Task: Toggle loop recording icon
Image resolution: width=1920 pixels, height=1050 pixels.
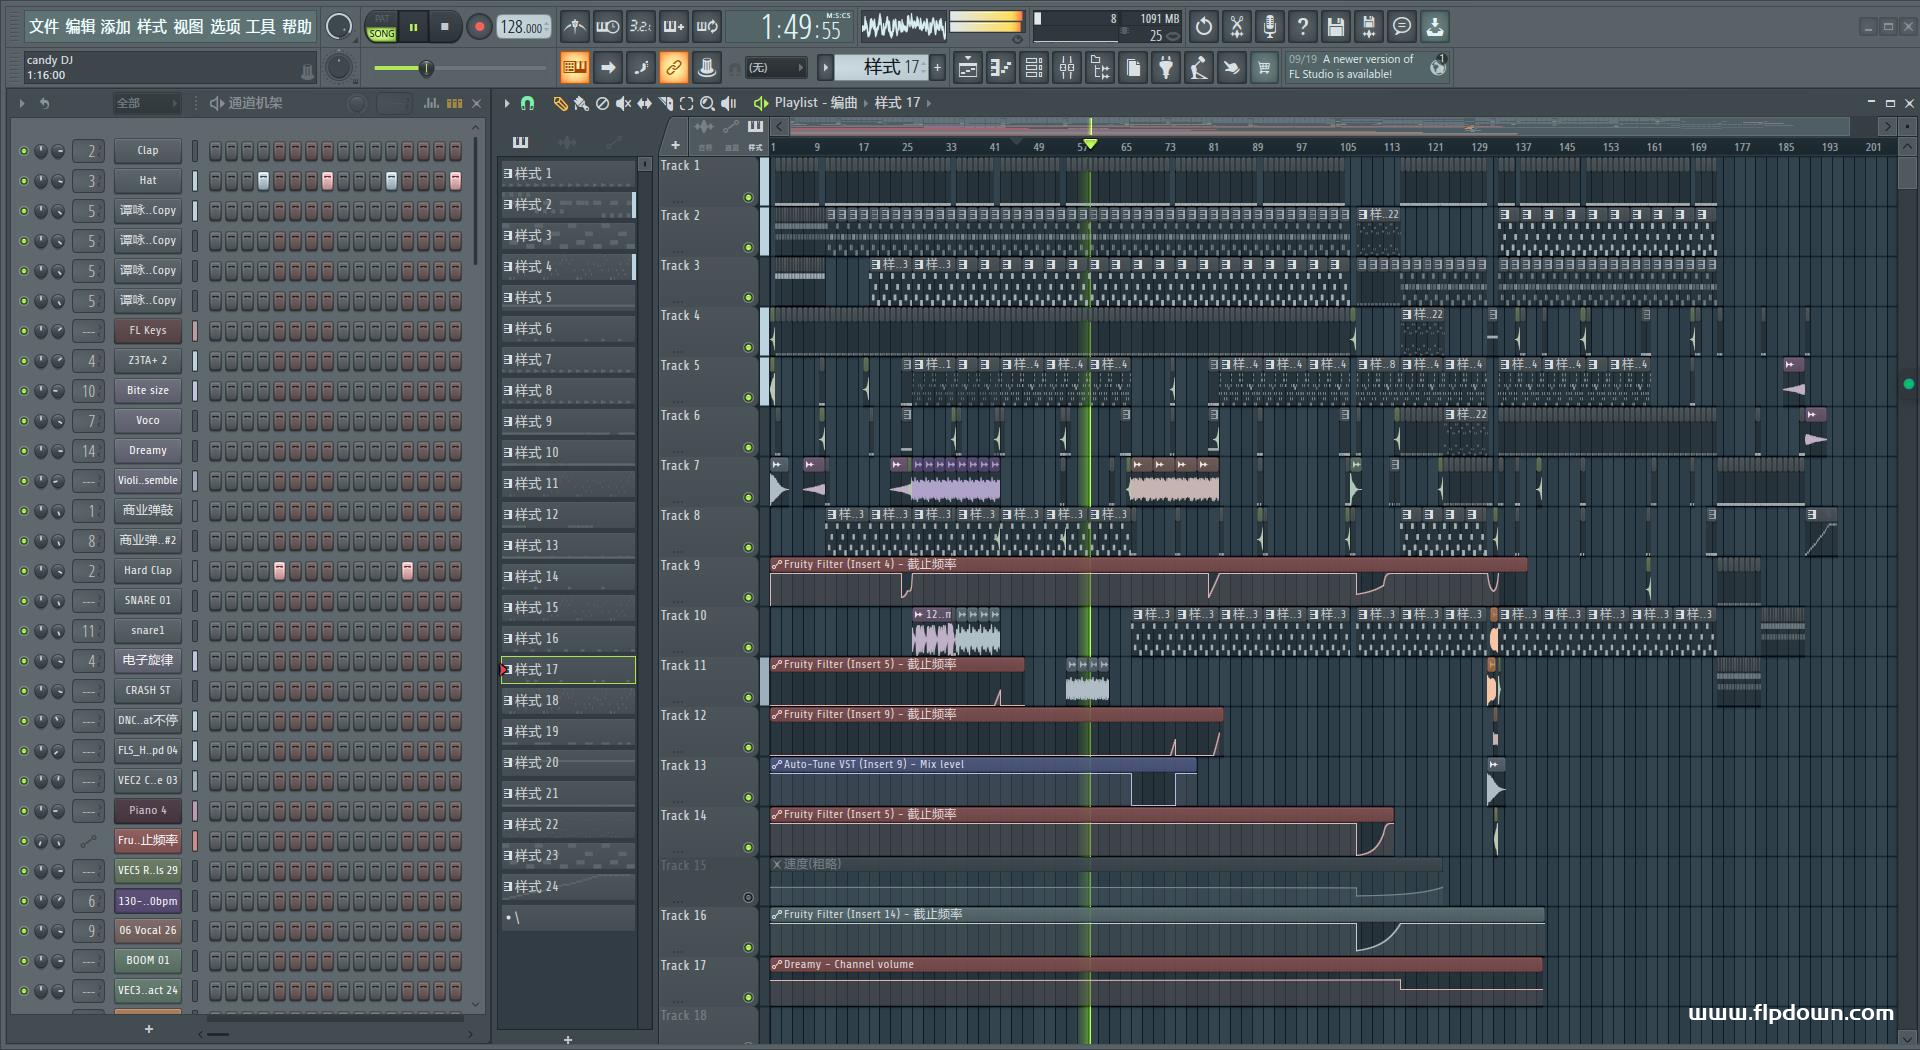Action: click(708, 27)
